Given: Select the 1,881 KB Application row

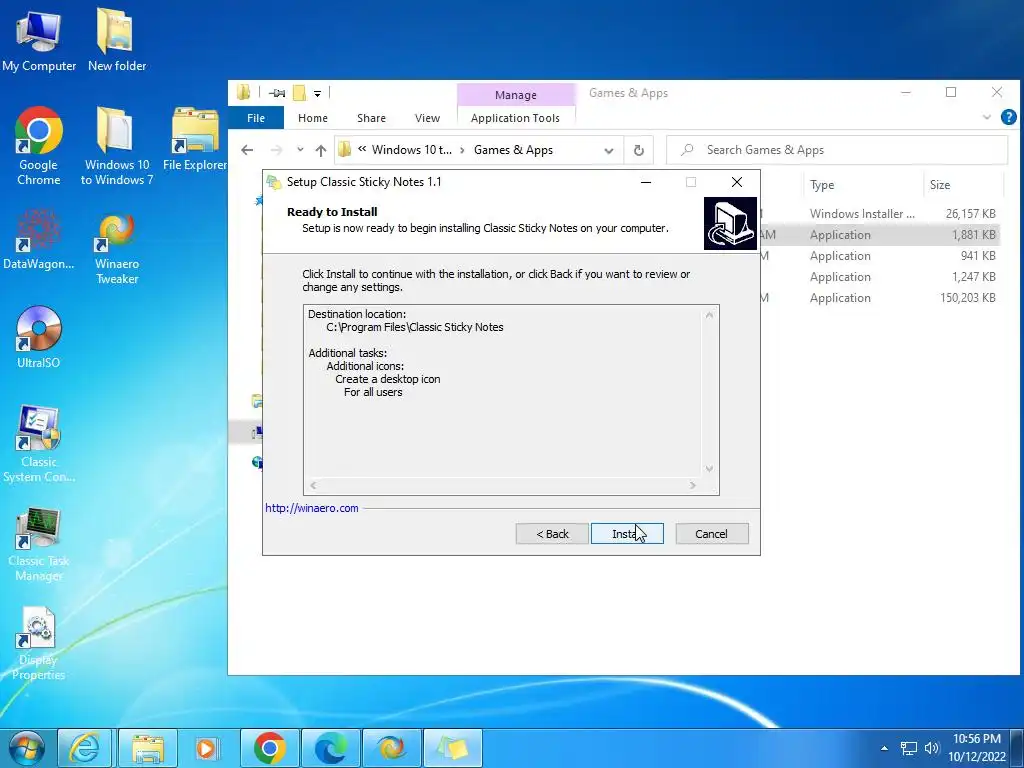Looking at the screenshot, I should [880, 234].
